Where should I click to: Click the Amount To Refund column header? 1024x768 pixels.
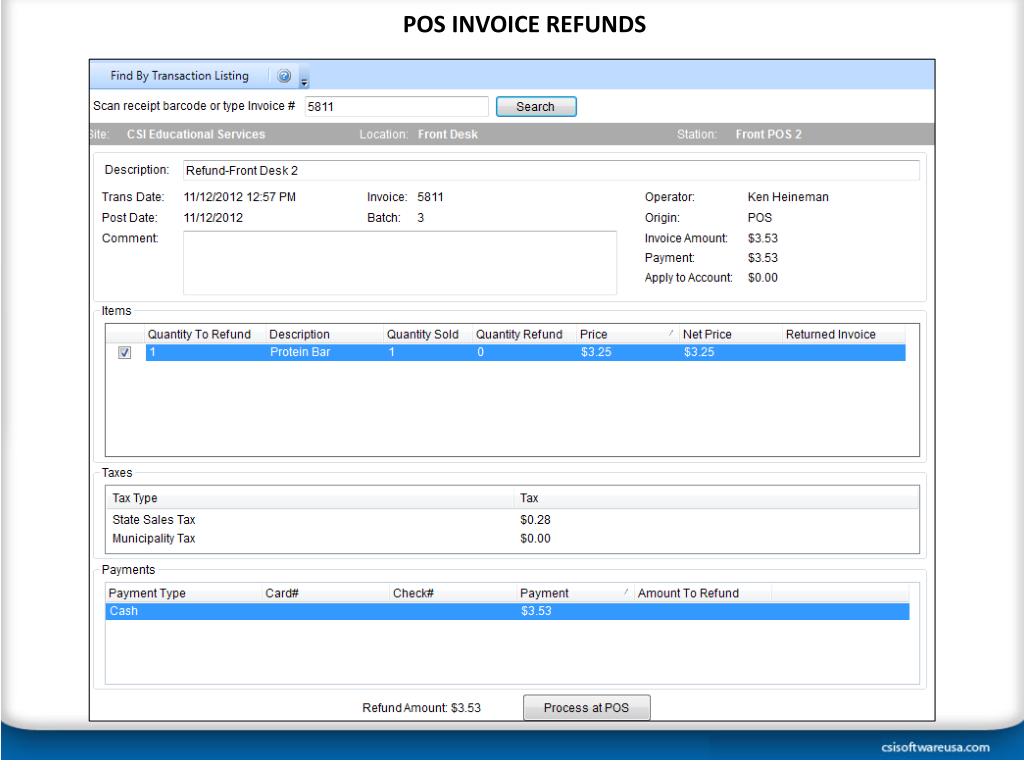[x=703, y=593]
